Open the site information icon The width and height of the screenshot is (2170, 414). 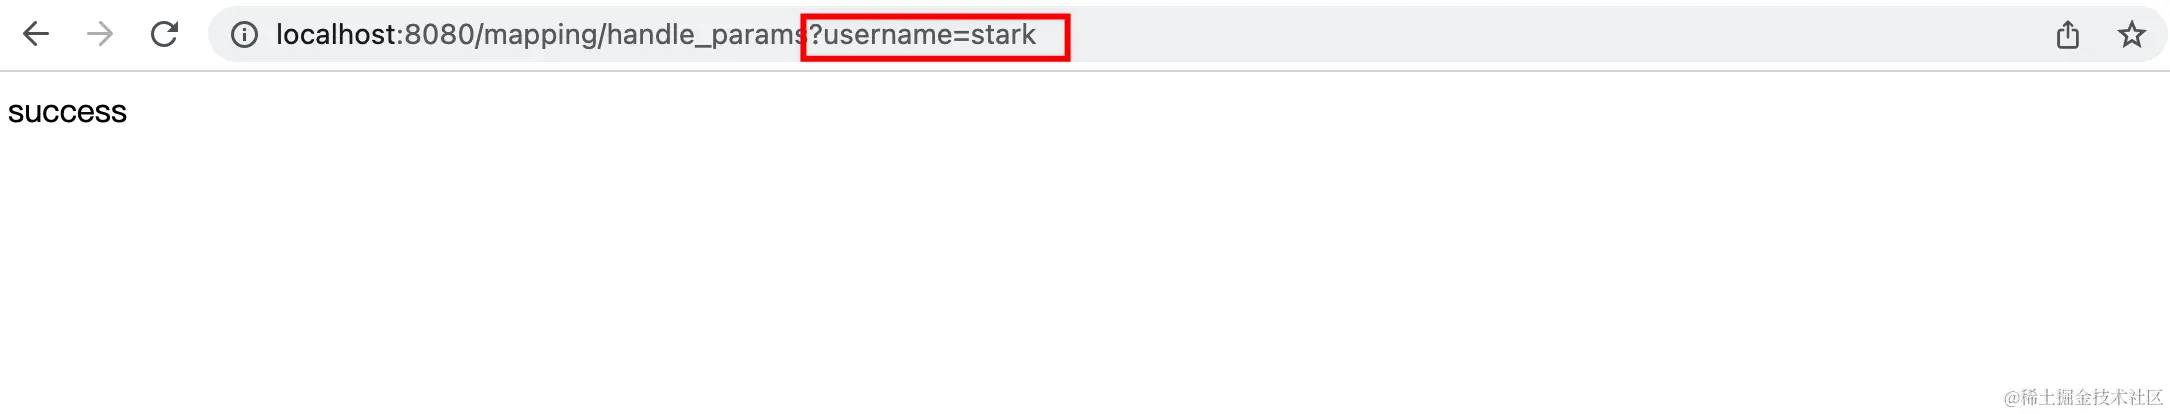click(244, 36)
